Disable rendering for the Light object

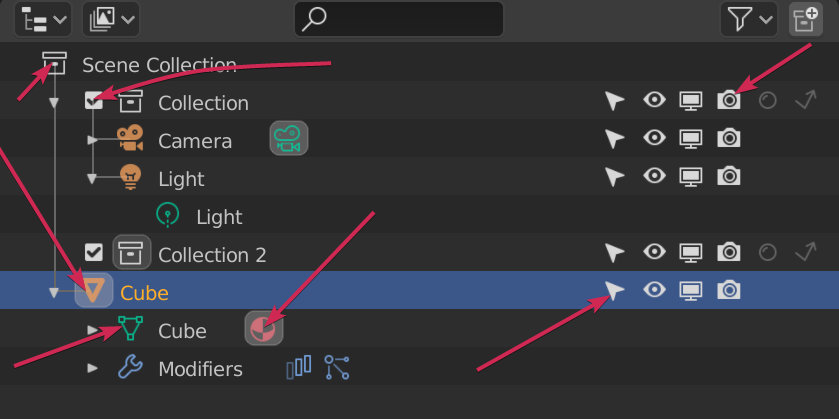729,176
